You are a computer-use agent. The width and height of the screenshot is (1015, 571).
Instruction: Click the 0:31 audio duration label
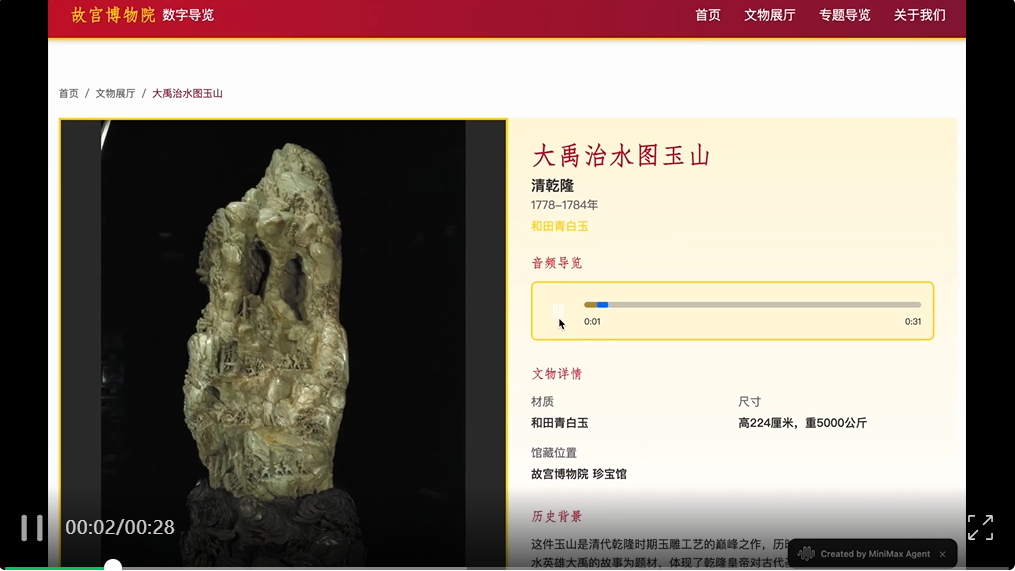913,321
